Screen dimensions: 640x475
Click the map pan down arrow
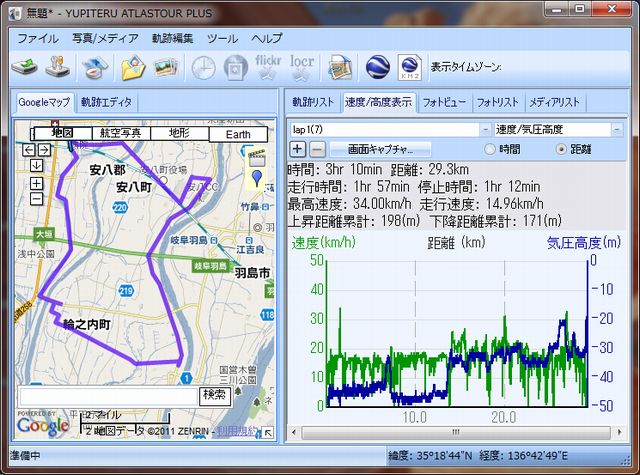36,165
